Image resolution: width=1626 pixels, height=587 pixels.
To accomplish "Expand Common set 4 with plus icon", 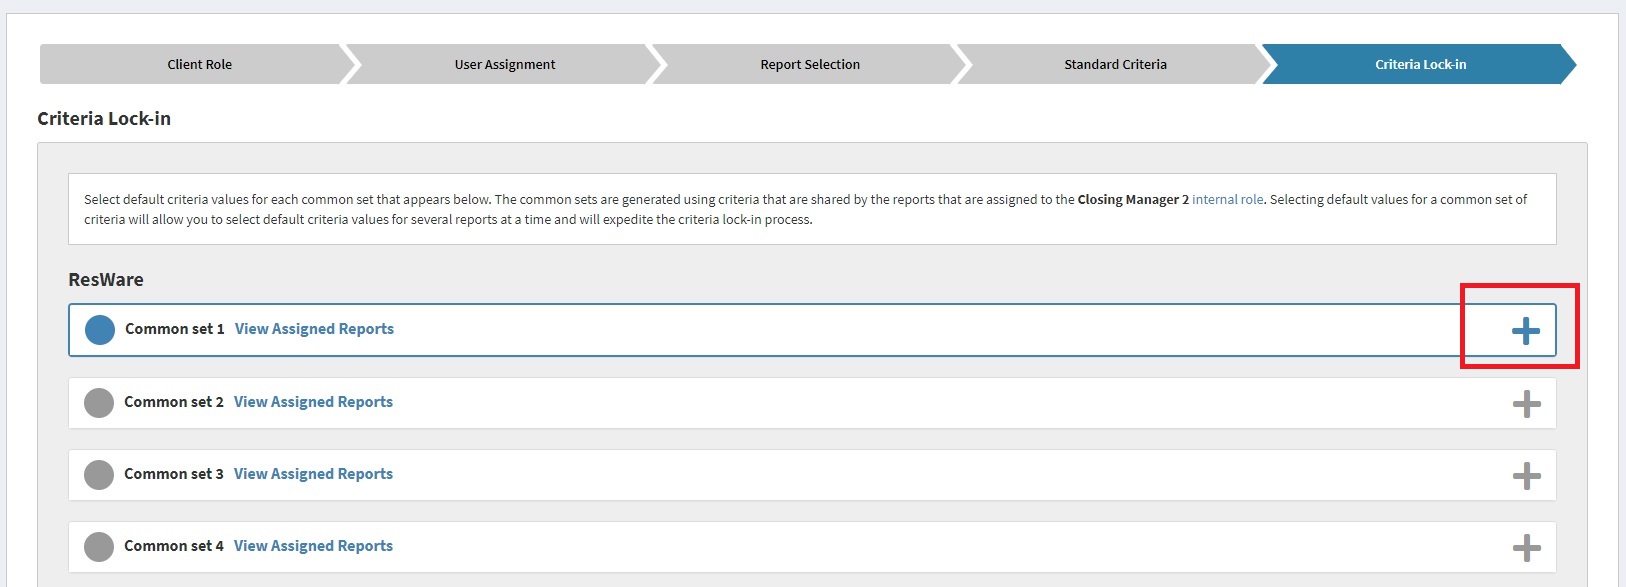I will pos(1526,548).
